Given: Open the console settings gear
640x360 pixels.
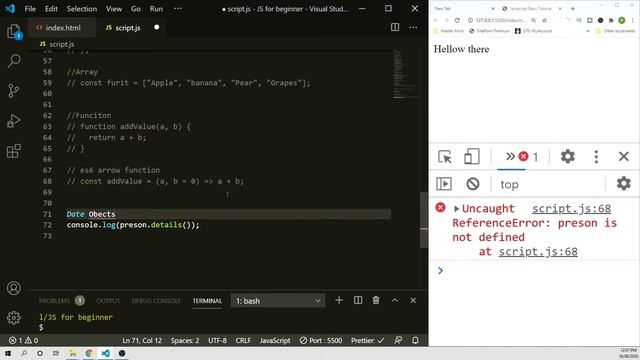Looking at the screenshot, I should click(623, 184).
